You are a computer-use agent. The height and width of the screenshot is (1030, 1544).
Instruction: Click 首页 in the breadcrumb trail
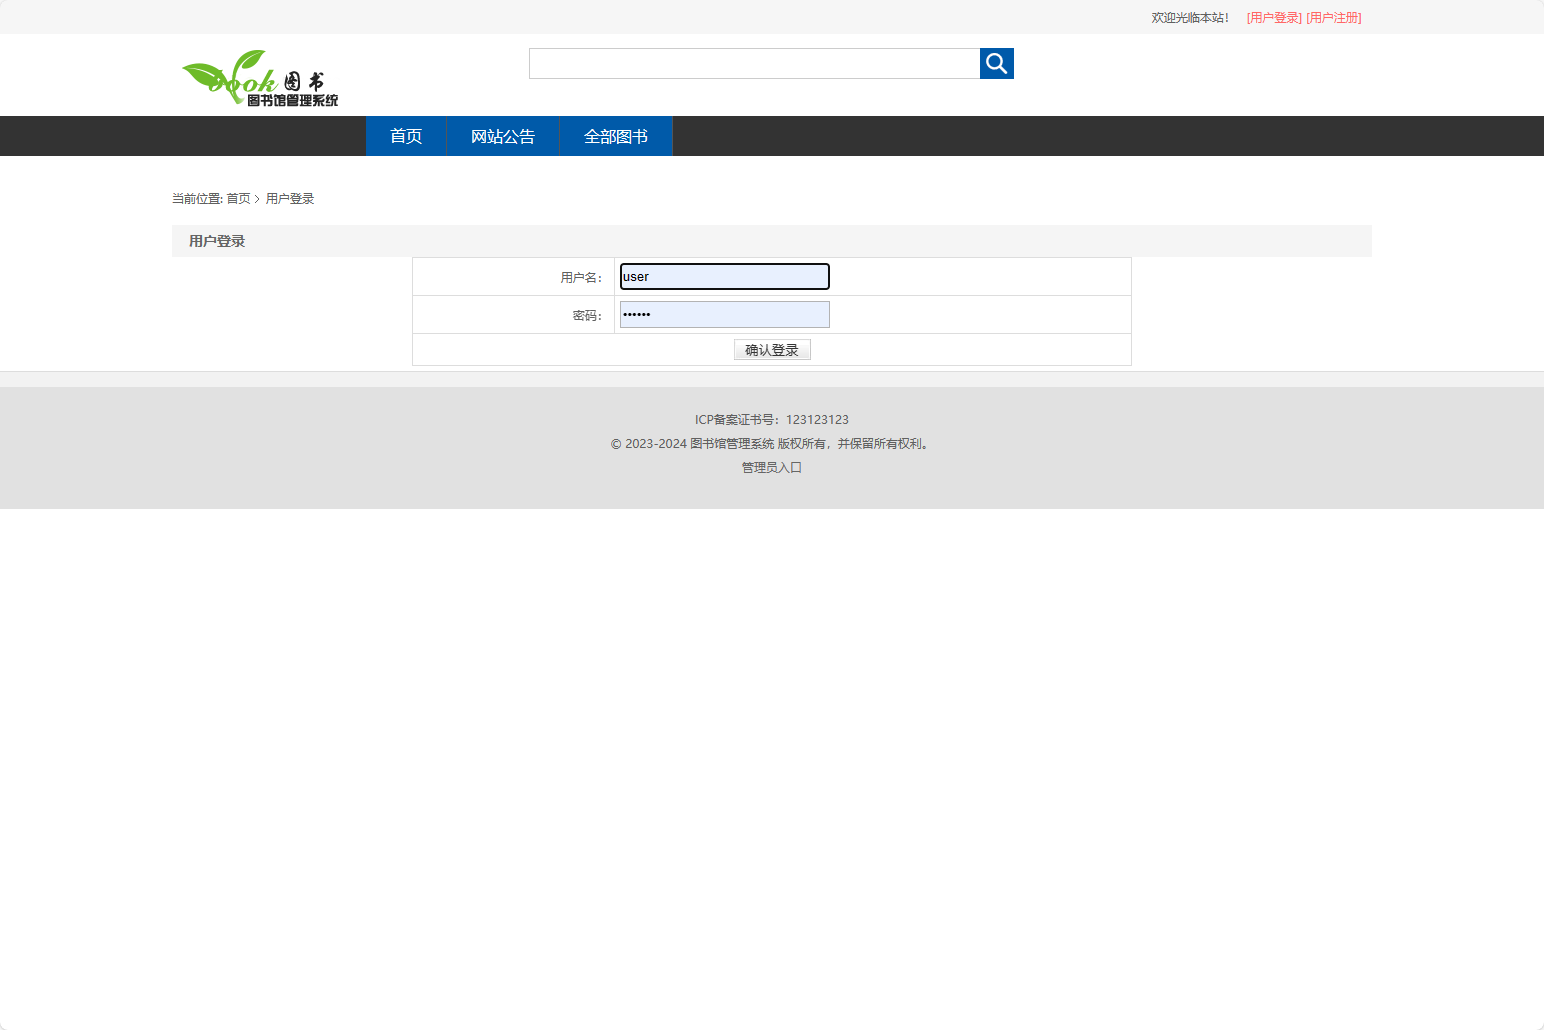tap(237, 198)
